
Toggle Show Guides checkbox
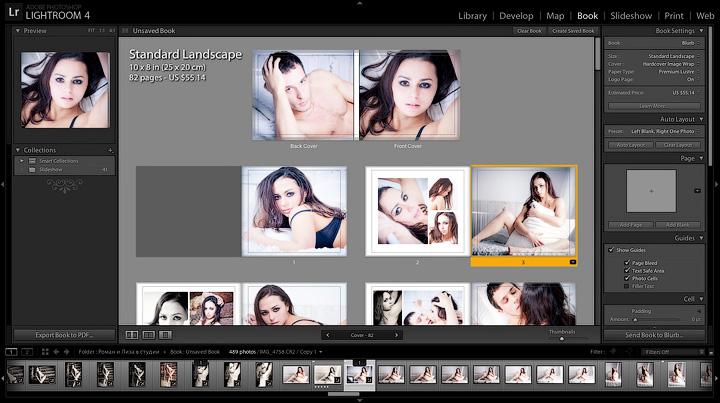click(x=611, y=249)
